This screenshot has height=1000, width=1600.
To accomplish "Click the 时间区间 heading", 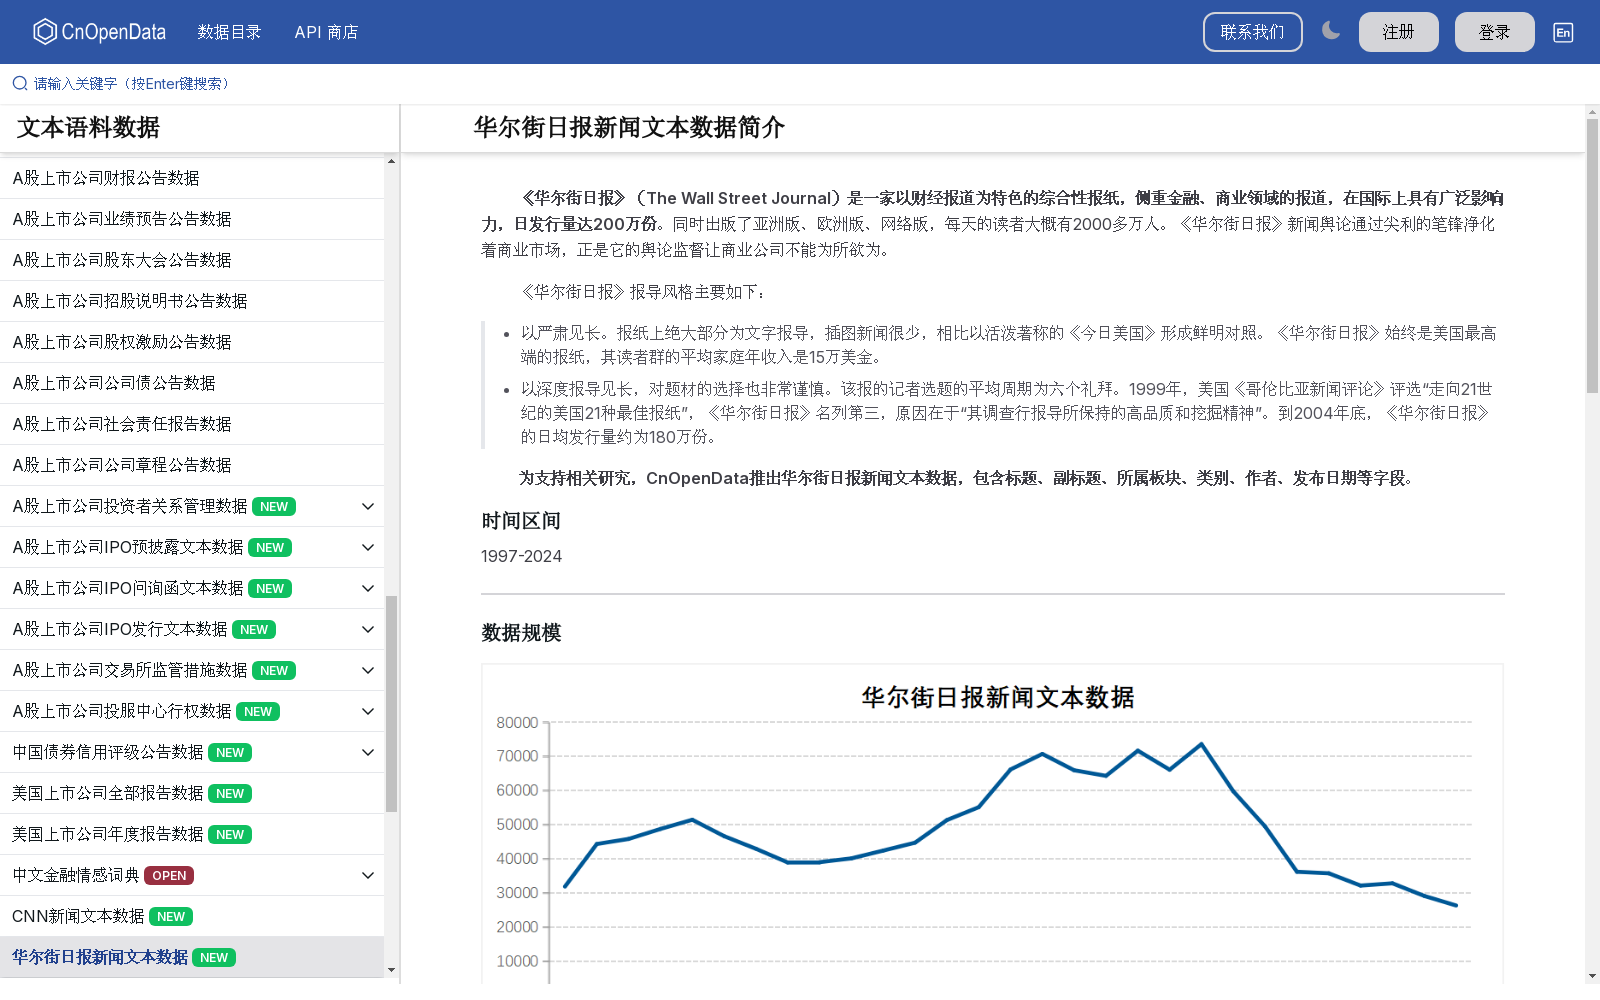I will pyautogui.click(x=521, y=521).
